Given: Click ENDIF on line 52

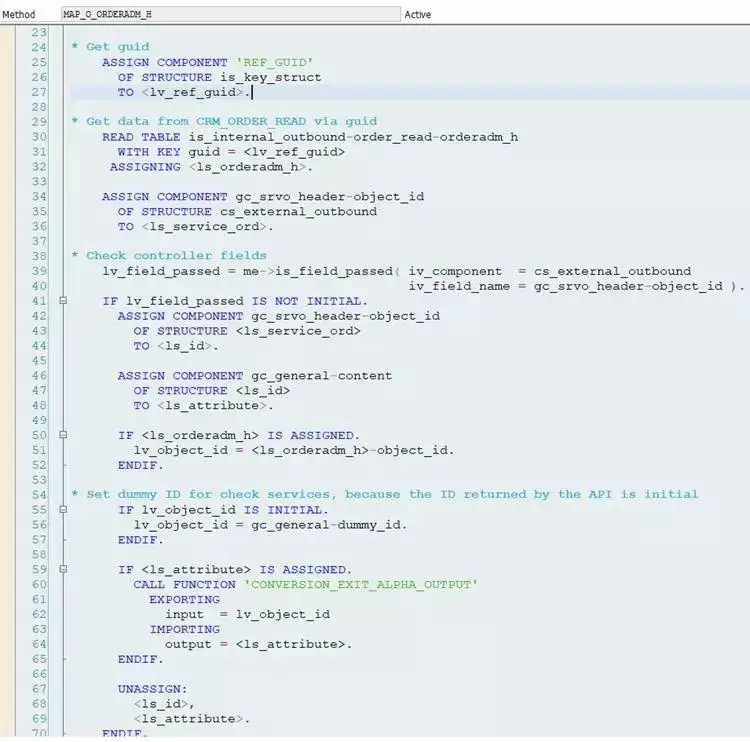Looking at the screenshot, I should coord(141,465).
